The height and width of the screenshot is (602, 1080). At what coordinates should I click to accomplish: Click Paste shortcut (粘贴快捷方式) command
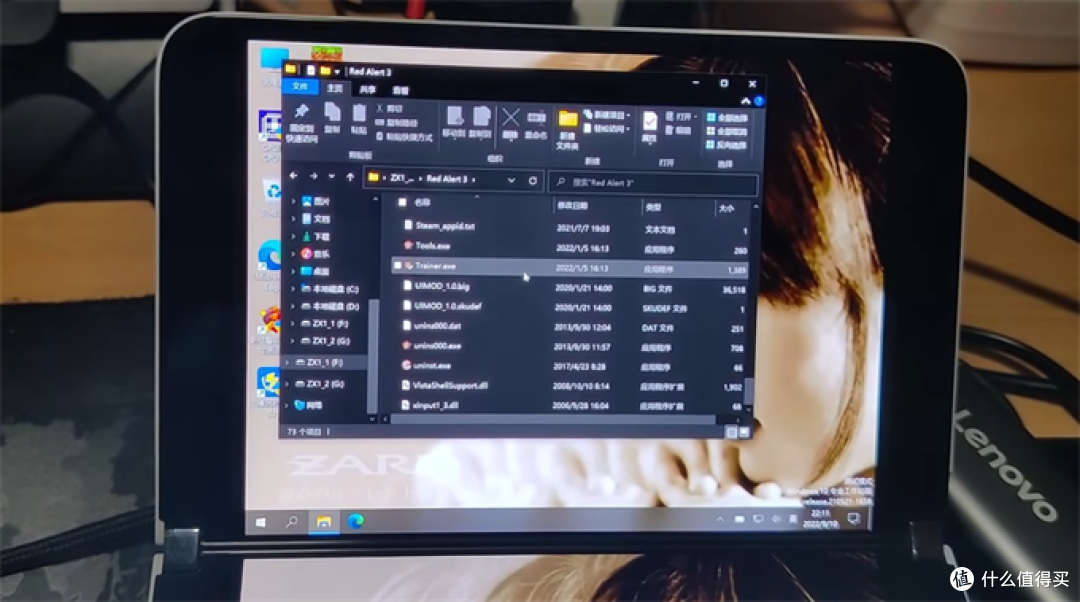[x=404, y=137]
